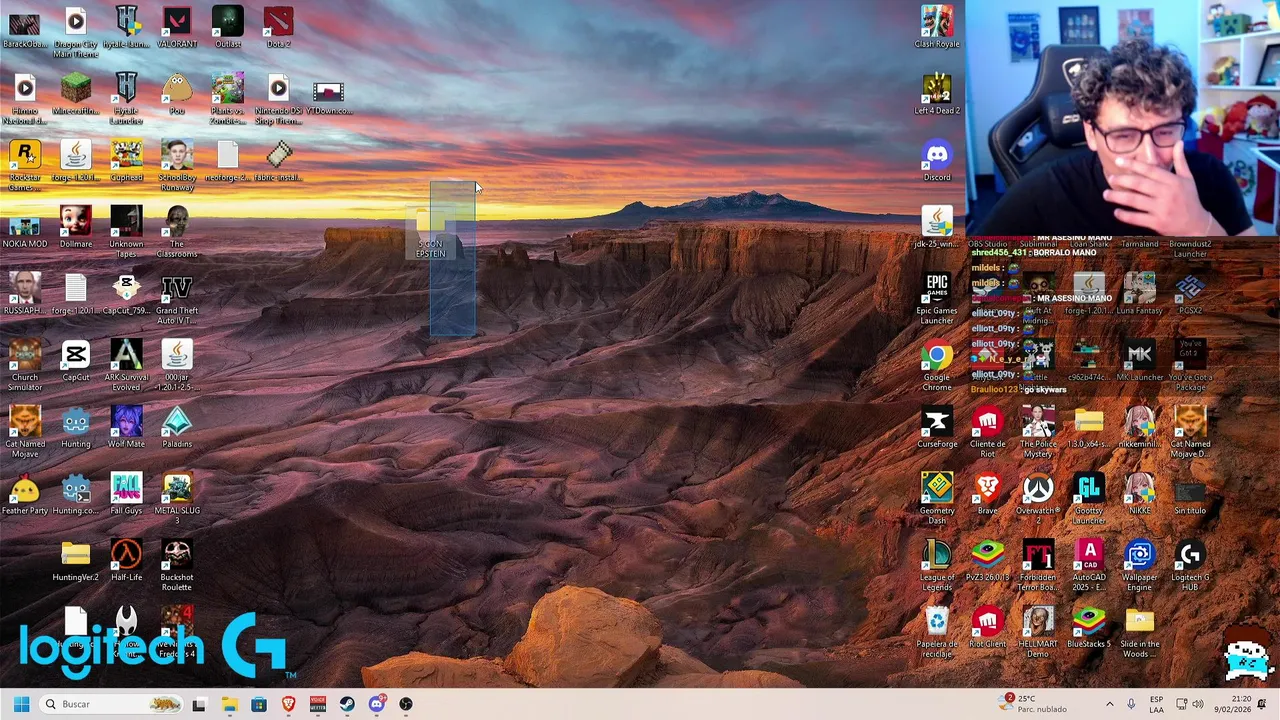Viewport: 1280px width, 720px height.
Task: Launch the CapCut desktop shortcut
Action: tap(75, 361)
